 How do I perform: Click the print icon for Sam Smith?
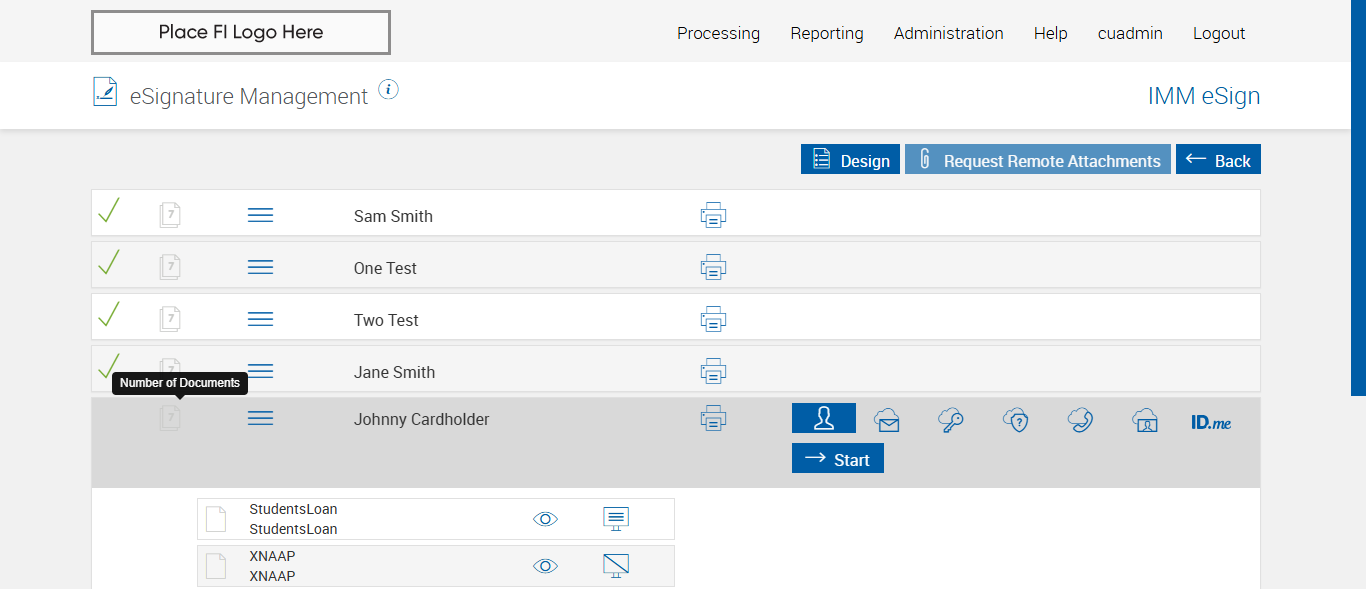713,215
